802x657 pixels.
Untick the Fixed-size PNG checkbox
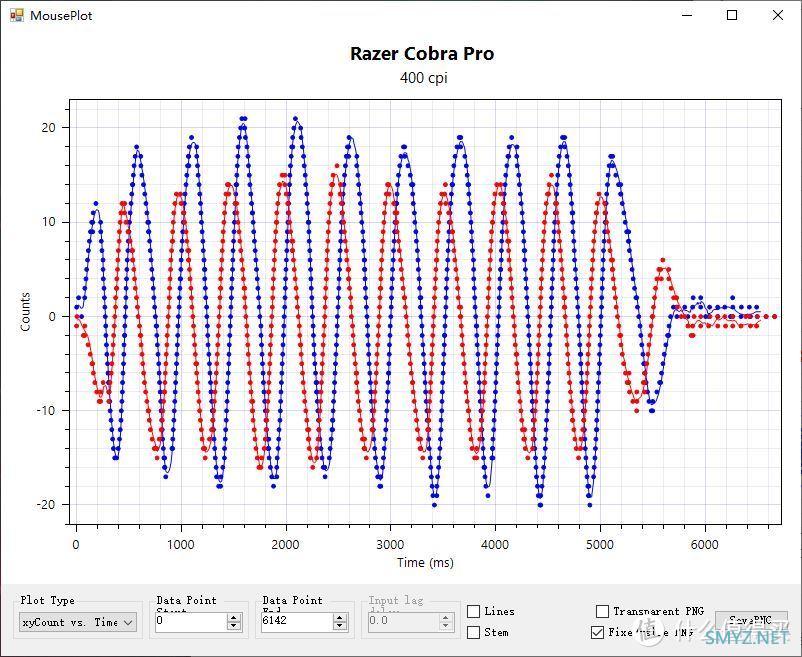[597, 632]
